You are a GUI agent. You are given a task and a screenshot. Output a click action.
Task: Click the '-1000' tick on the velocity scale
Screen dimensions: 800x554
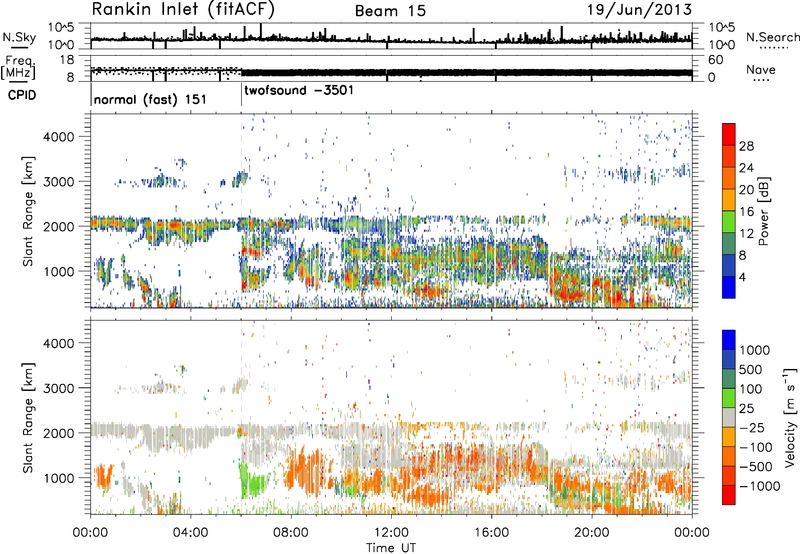(x=759, y=486)
